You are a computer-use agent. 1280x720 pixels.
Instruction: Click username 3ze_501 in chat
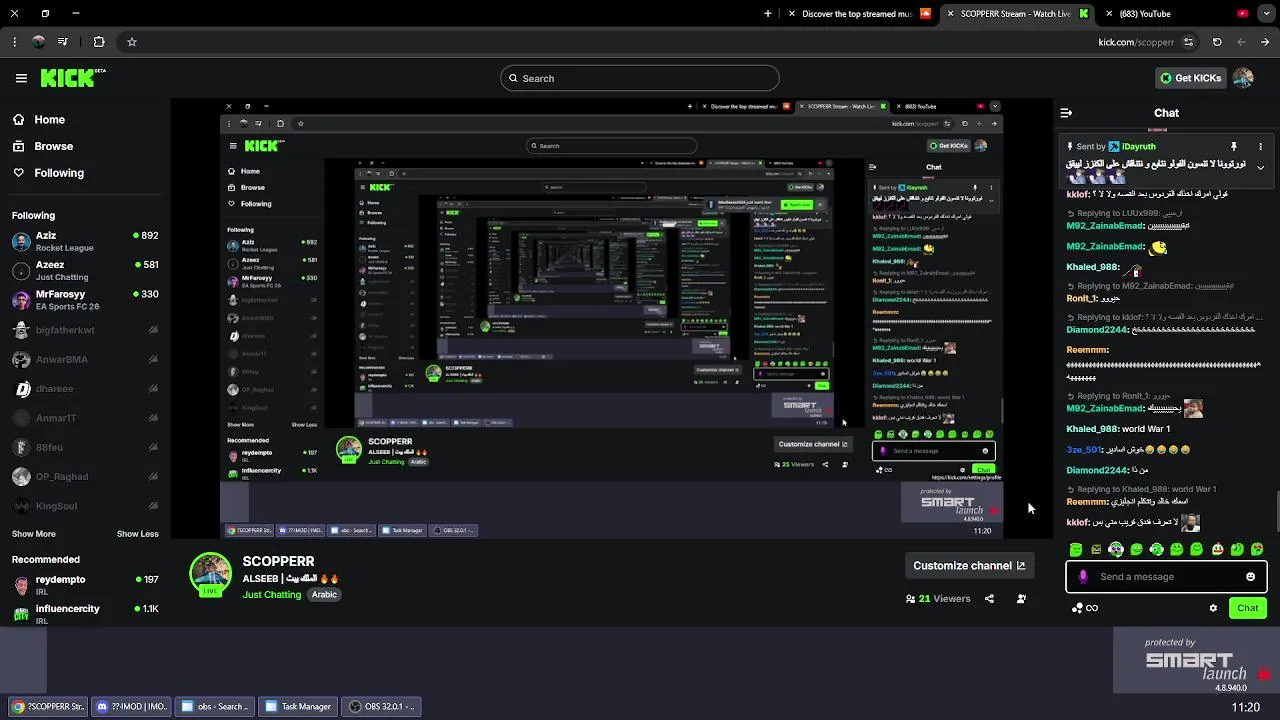click(1084, 450)
